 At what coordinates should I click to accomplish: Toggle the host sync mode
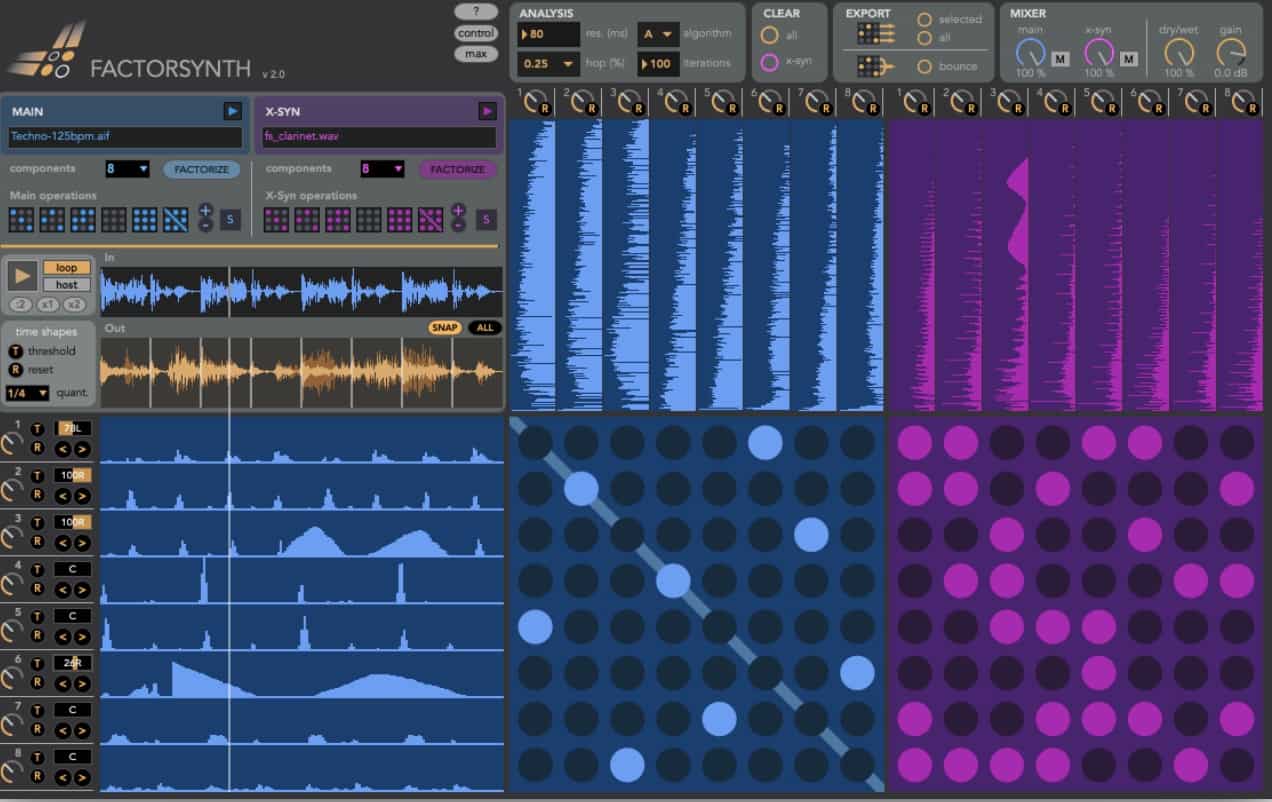pos(66,285)
